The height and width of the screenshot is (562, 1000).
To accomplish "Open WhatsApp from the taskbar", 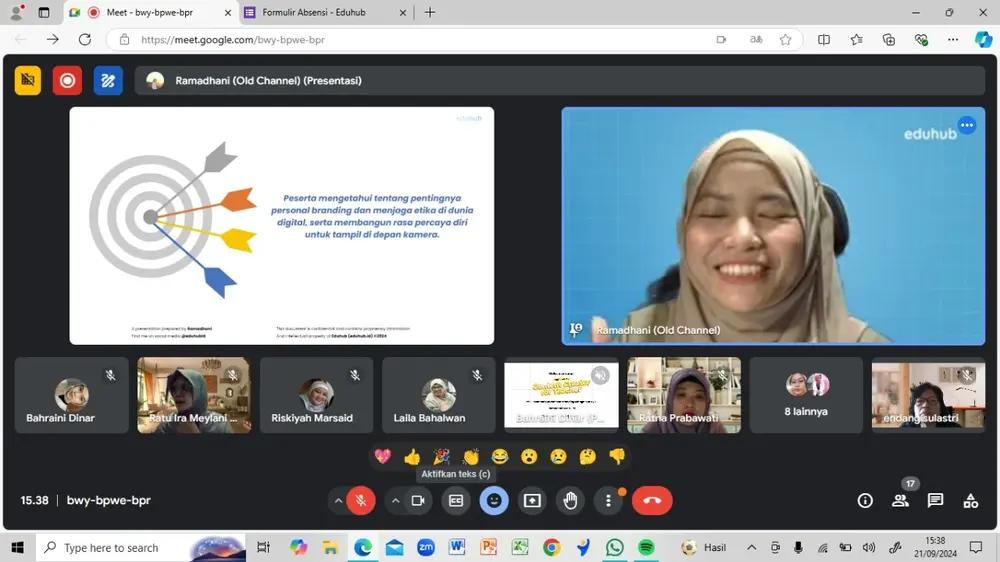I will pos(615,547).
